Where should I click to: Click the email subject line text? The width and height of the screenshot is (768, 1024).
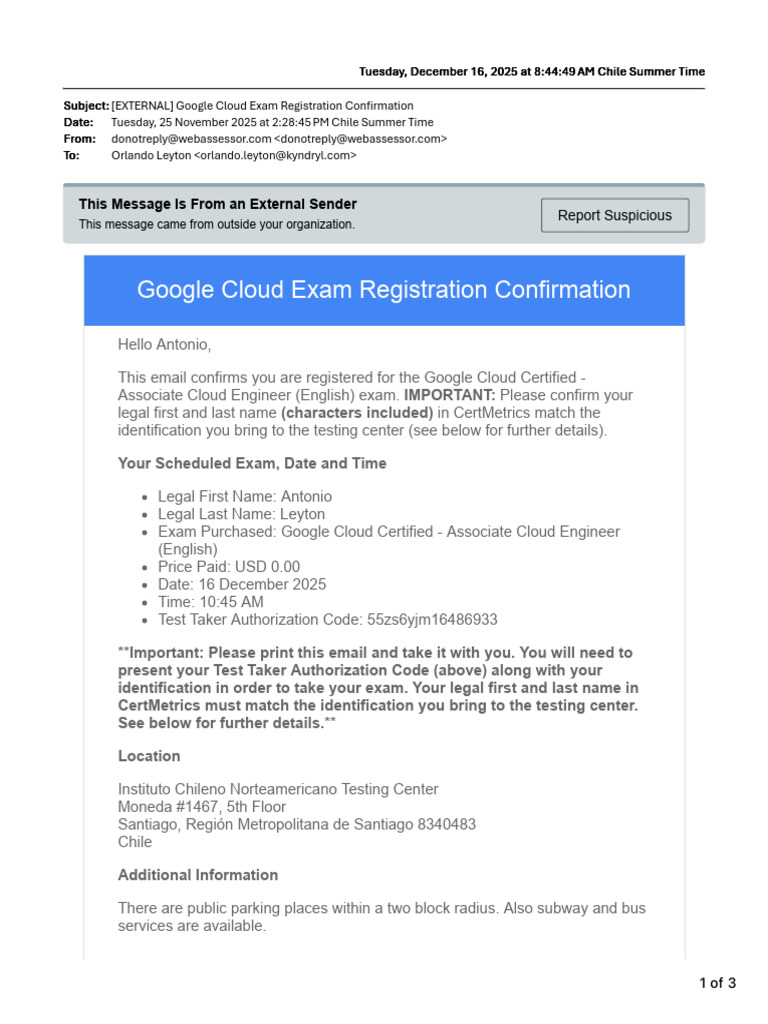[x=262, y=105]
